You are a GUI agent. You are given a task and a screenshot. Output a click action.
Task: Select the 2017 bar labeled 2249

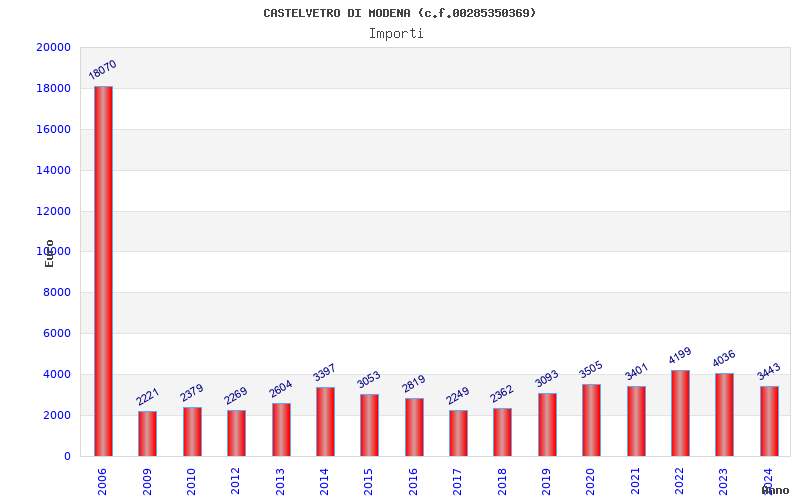458,433
